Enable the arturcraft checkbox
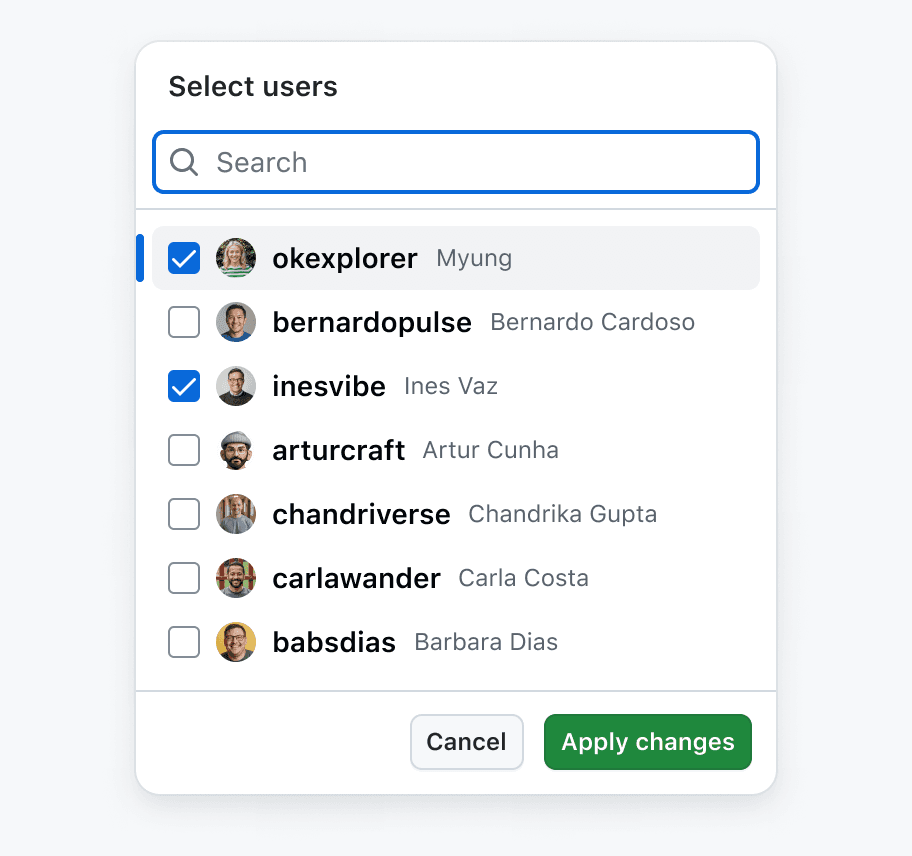The image size is (912, 856). click(184, 450)
